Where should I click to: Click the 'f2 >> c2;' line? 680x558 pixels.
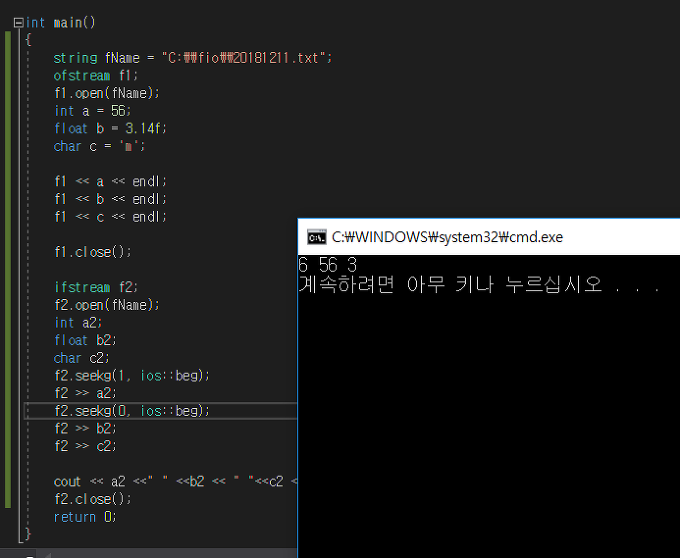coord(85,446)
